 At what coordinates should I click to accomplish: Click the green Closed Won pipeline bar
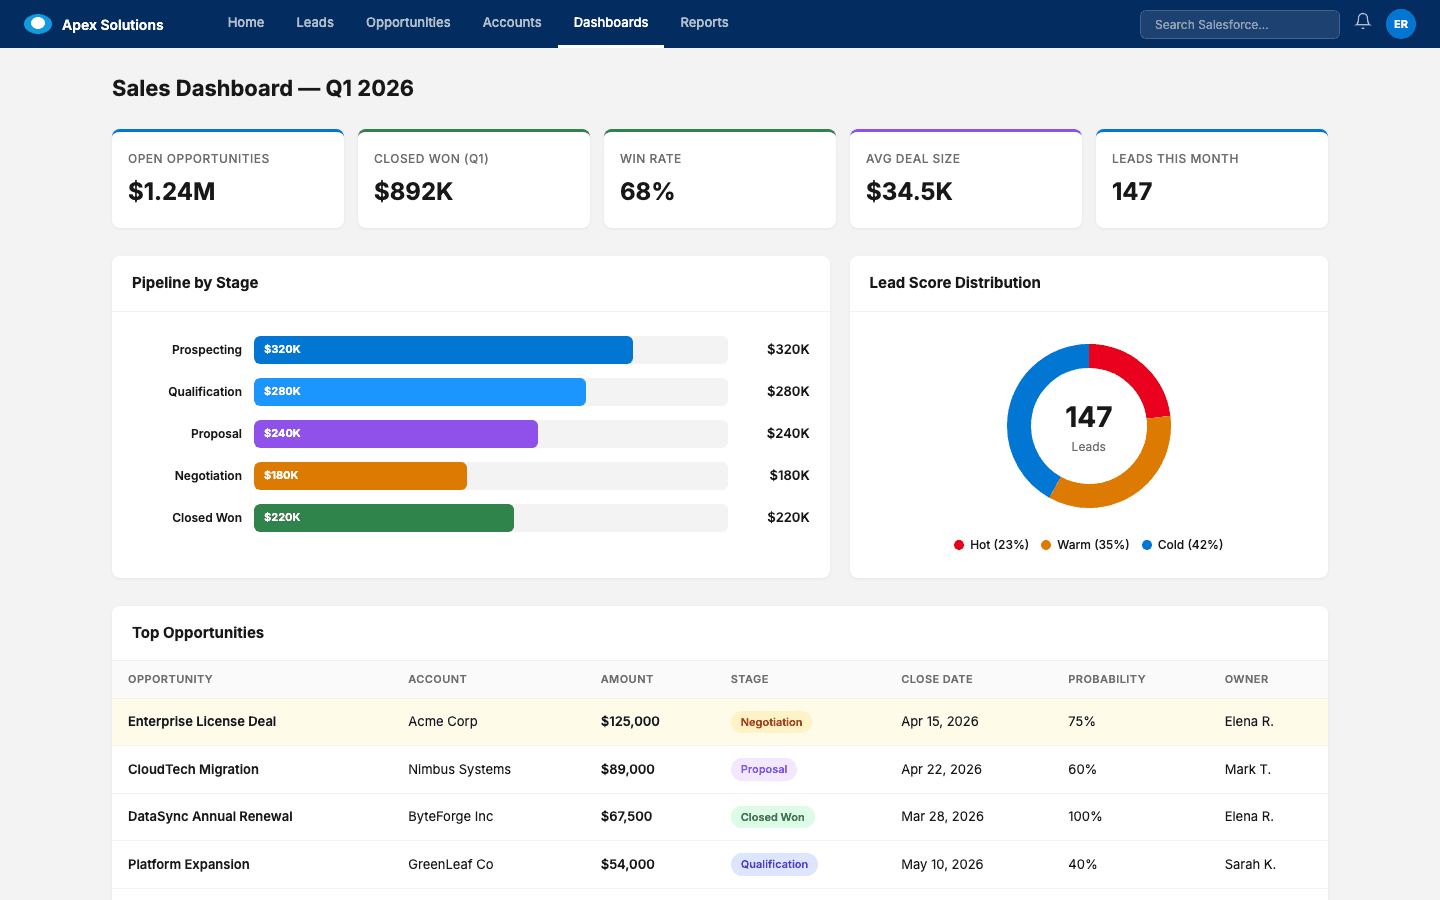click(x=384, y=518)
